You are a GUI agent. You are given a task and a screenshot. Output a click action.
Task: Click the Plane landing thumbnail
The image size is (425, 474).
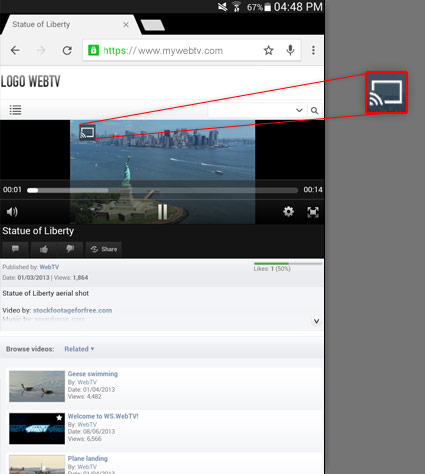click(x=37, y=465)
